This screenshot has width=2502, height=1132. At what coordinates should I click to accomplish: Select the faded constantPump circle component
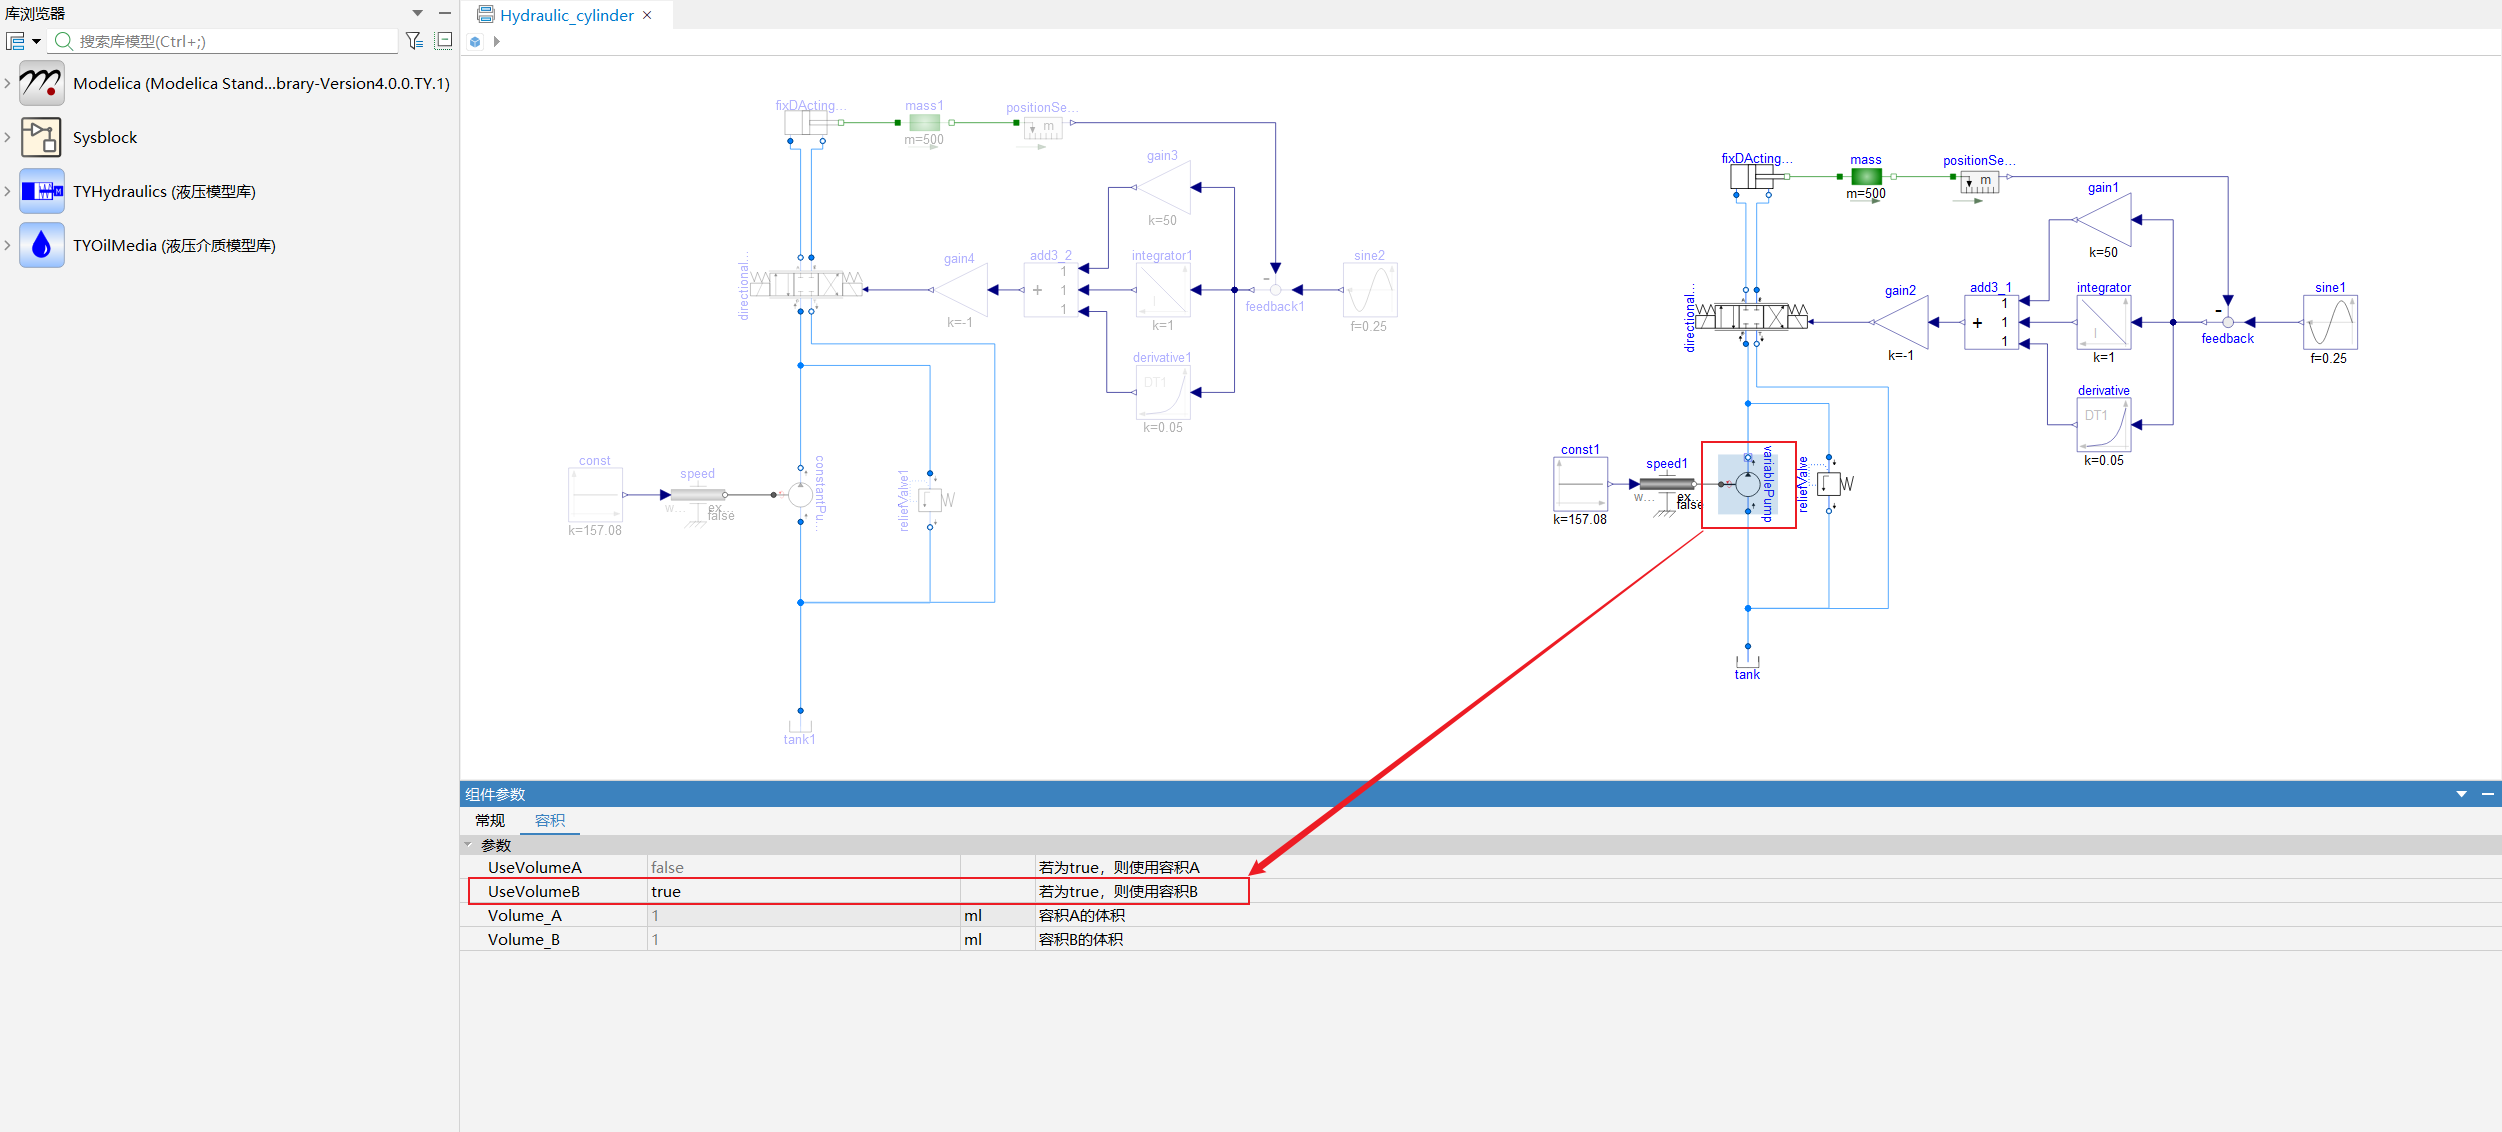(x=800, y=495)
